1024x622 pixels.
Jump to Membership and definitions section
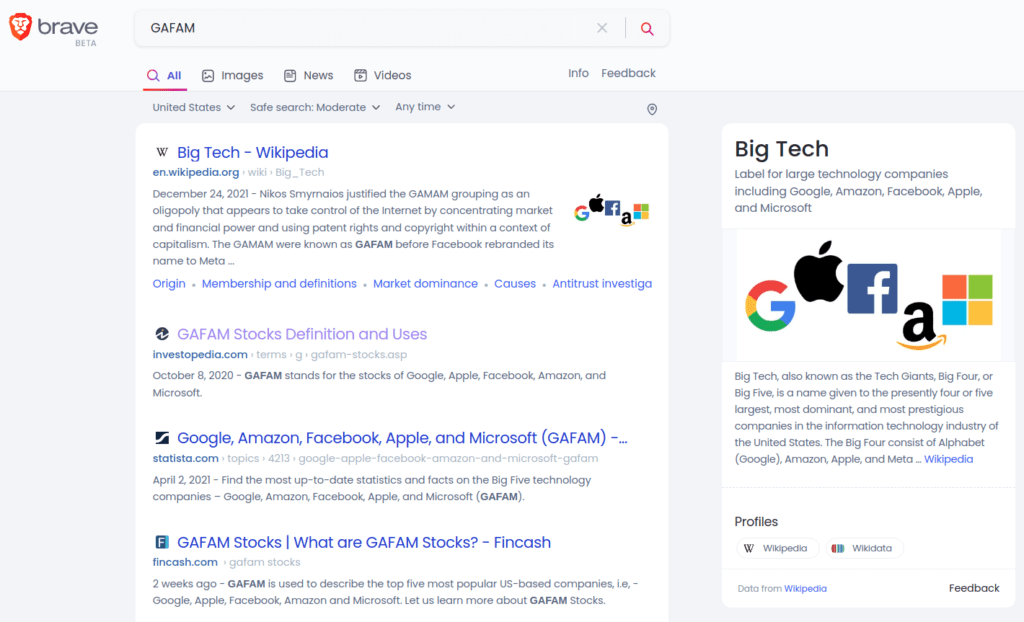click(279, 284)
